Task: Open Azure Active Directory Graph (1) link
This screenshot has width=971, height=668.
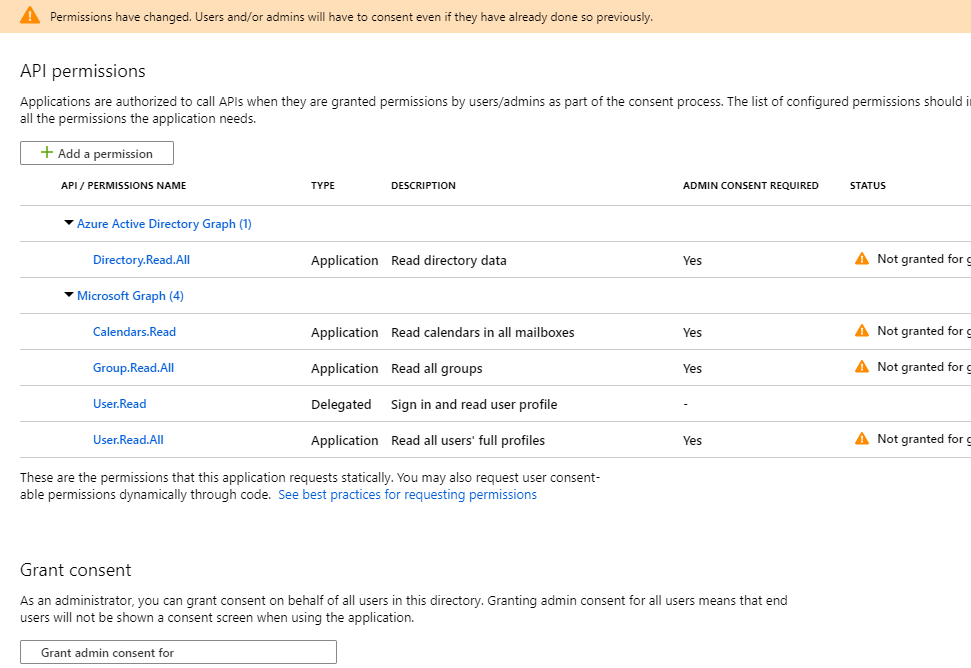Action: pyautogui.click(x=164, y=224)
